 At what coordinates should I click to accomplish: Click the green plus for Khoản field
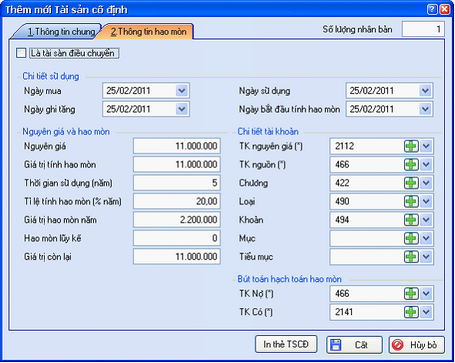point(411,220)
